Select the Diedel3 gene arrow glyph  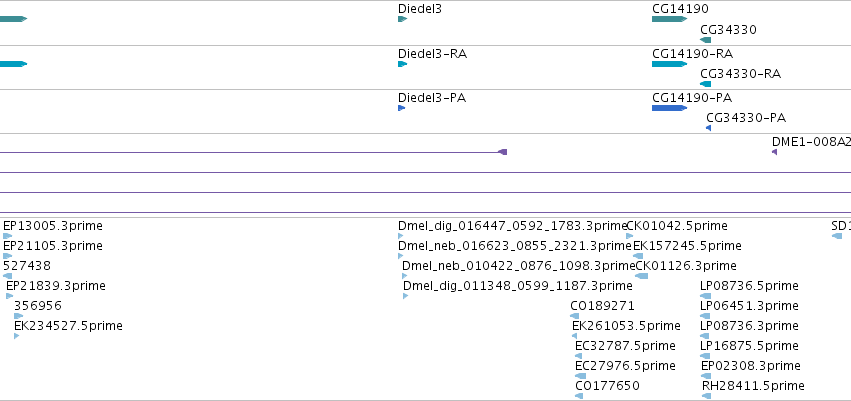tap(402, 19)
